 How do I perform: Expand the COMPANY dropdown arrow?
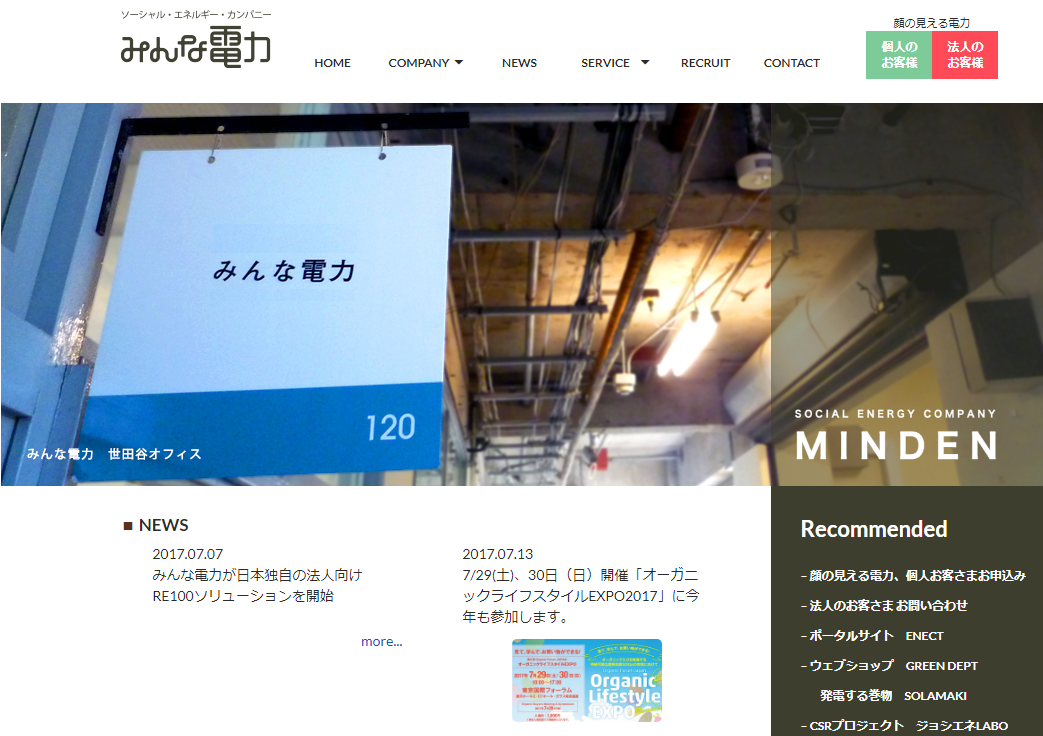click(x=459, y=62)
